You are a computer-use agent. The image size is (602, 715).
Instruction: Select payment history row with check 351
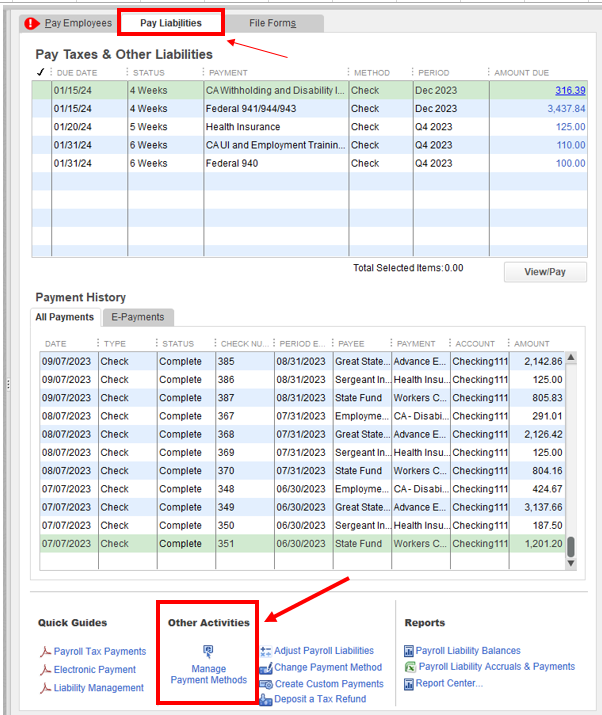tap(302, 544)
